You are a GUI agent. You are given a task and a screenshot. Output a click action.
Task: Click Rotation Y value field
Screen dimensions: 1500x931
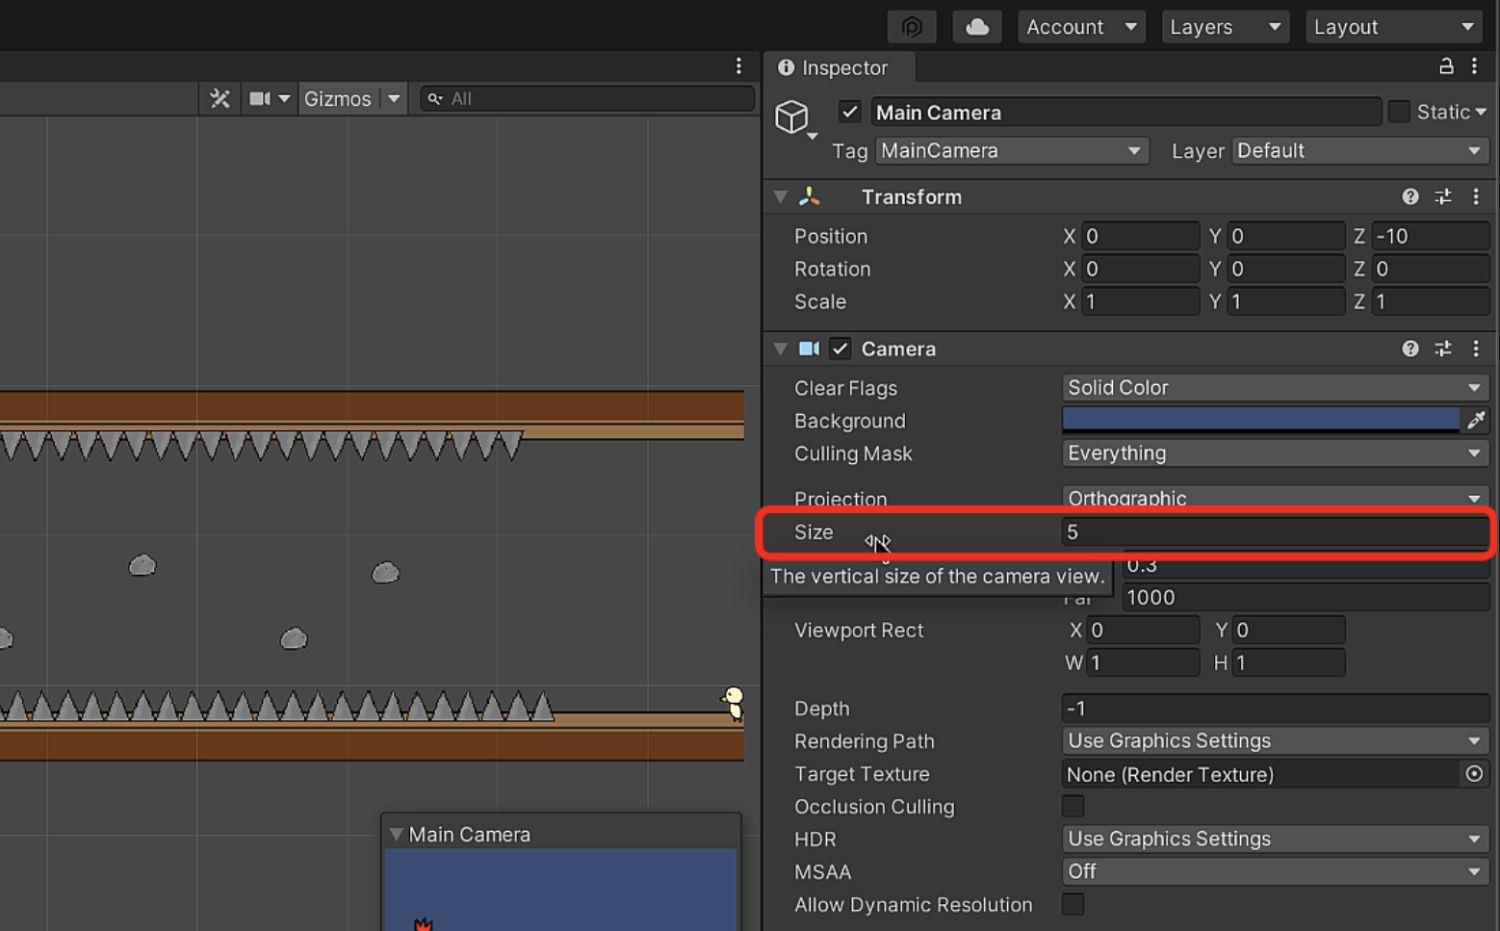coord(1286,269)
